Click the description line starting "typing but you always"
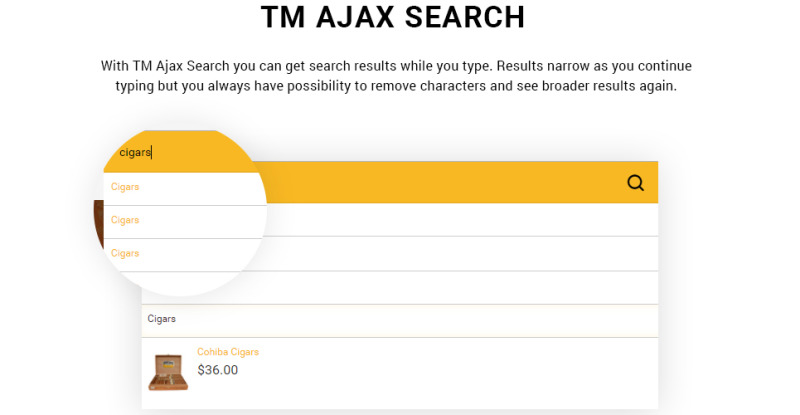800x415 pixels. pos(396,86)
